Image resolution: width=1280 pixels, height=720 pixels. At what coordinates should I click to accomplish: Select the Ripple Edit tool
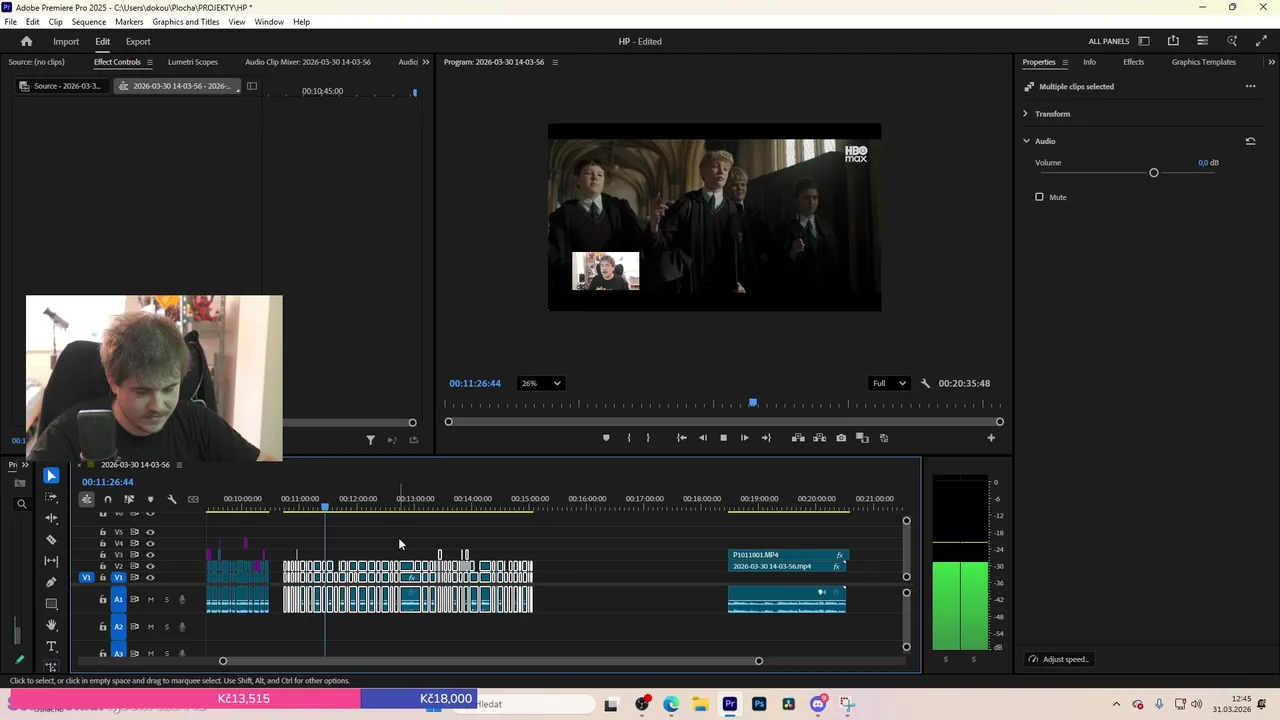point(51,518)
